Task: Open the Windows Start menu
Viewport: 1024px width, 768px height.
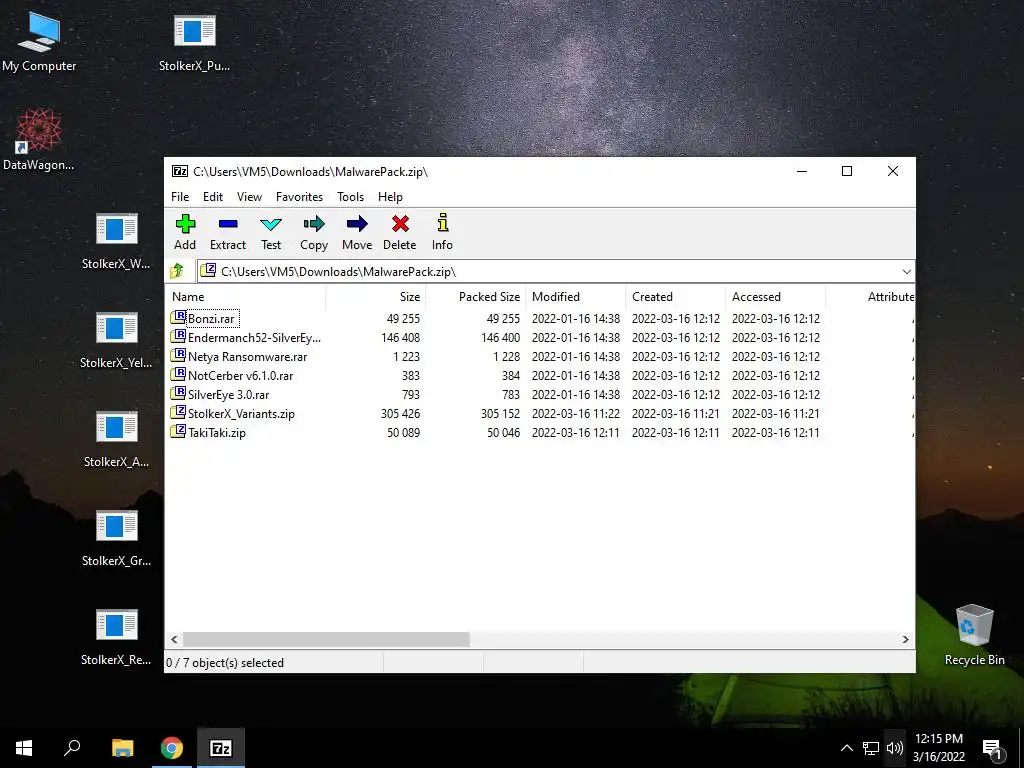Action: [x=24, y=748]
